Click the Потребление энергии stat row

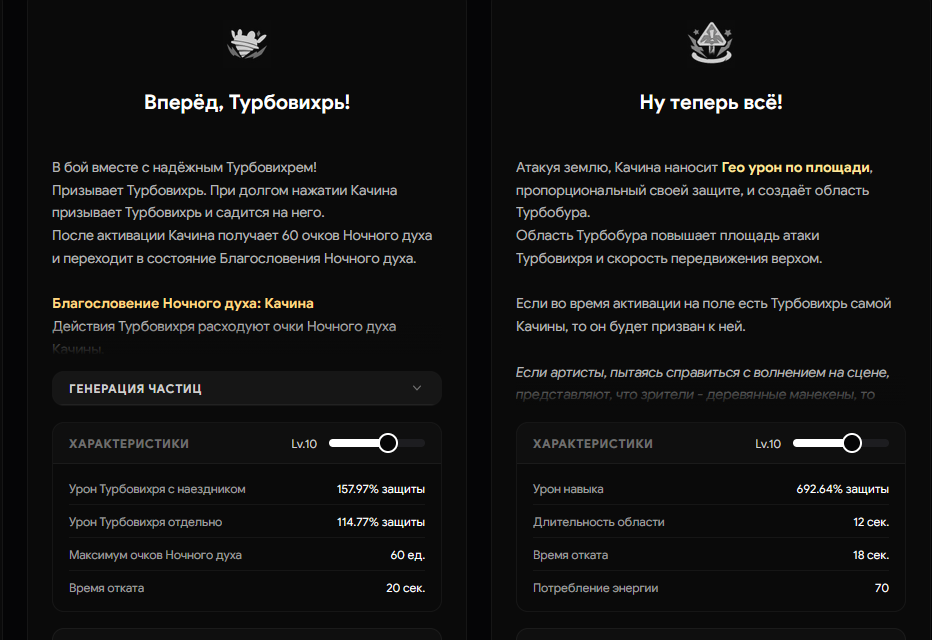point(711,588)
